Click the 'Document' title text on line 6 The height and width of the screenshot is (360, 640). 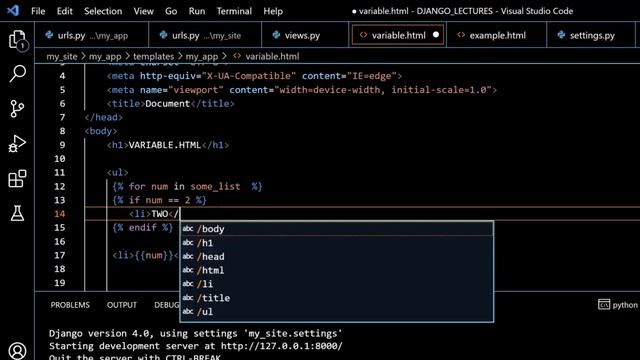167,104
